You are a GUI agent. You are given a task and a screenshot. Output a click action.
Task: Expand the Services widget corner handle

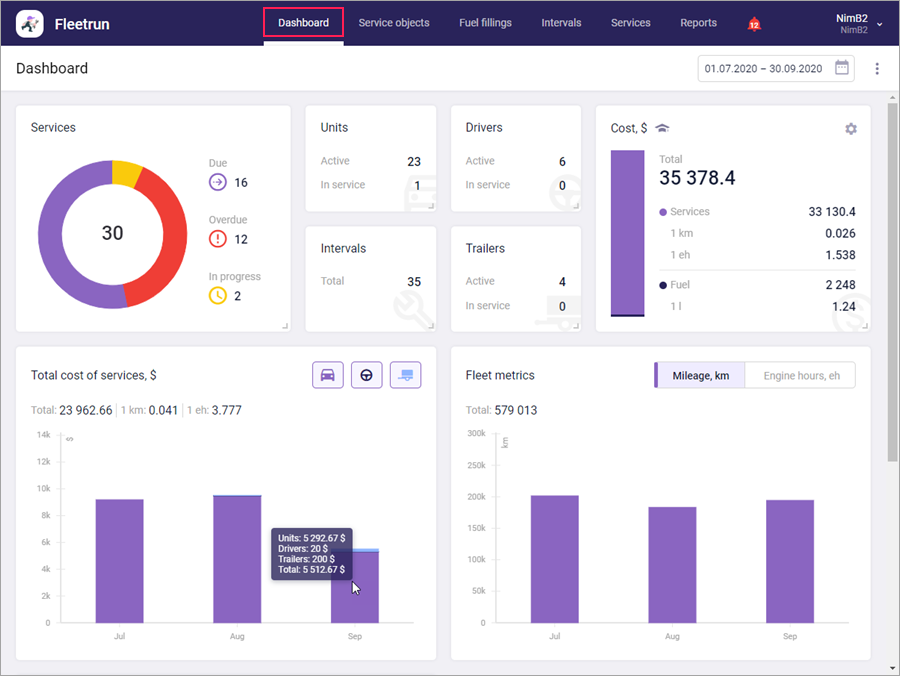(x=285, y=326)
